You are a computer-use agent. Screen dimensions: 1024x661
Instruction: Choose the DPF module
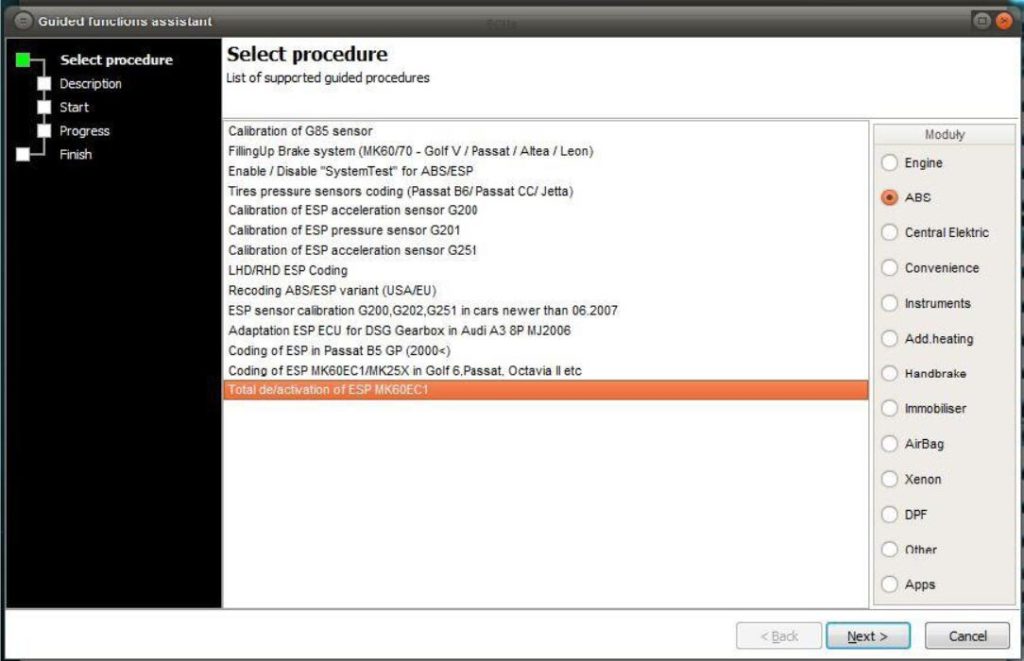[889, 514]
